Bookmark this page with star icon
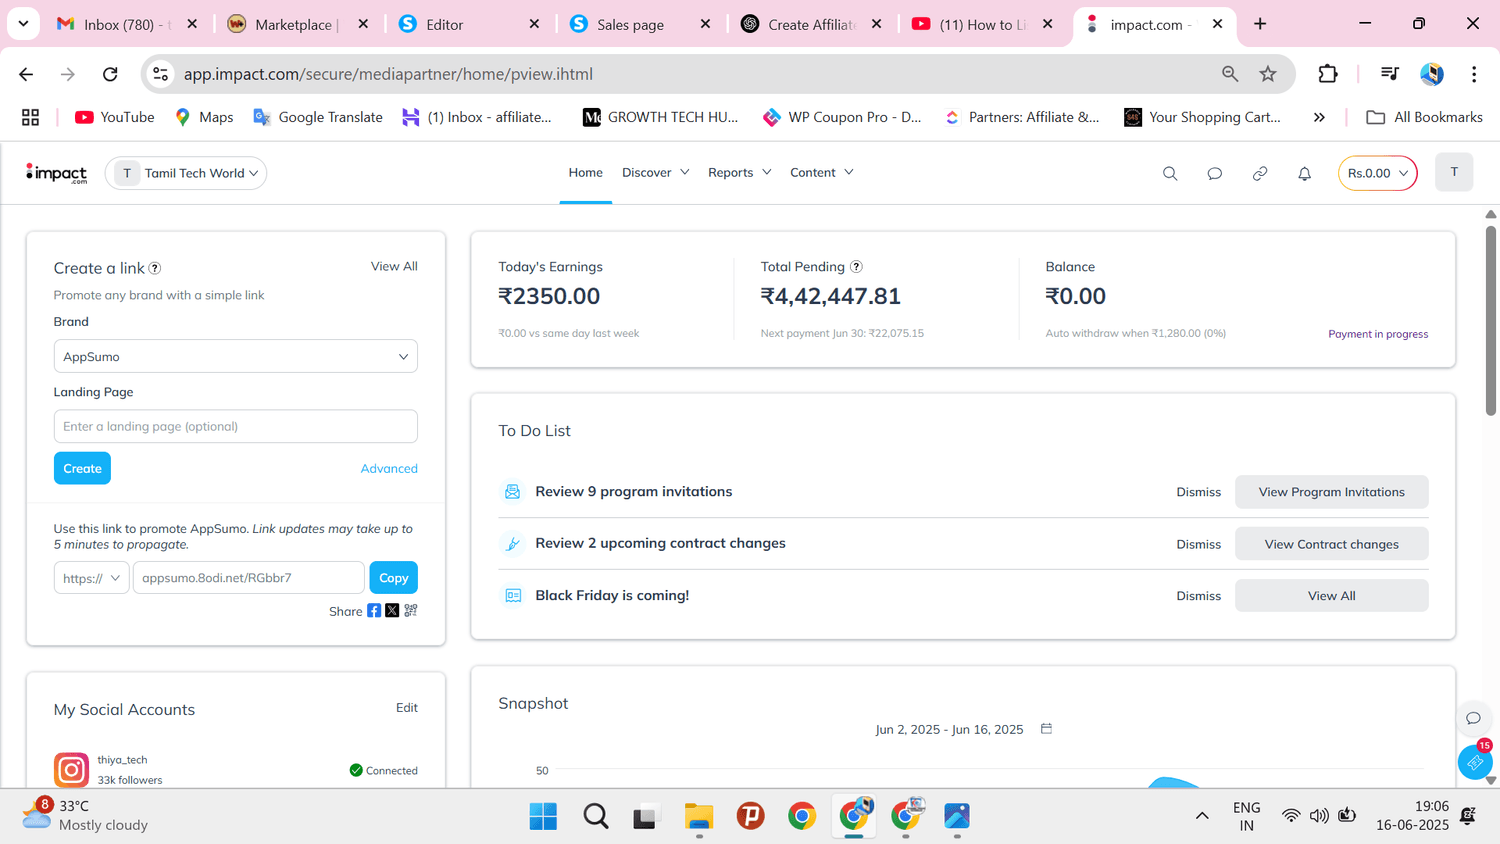 [1268, 74]
